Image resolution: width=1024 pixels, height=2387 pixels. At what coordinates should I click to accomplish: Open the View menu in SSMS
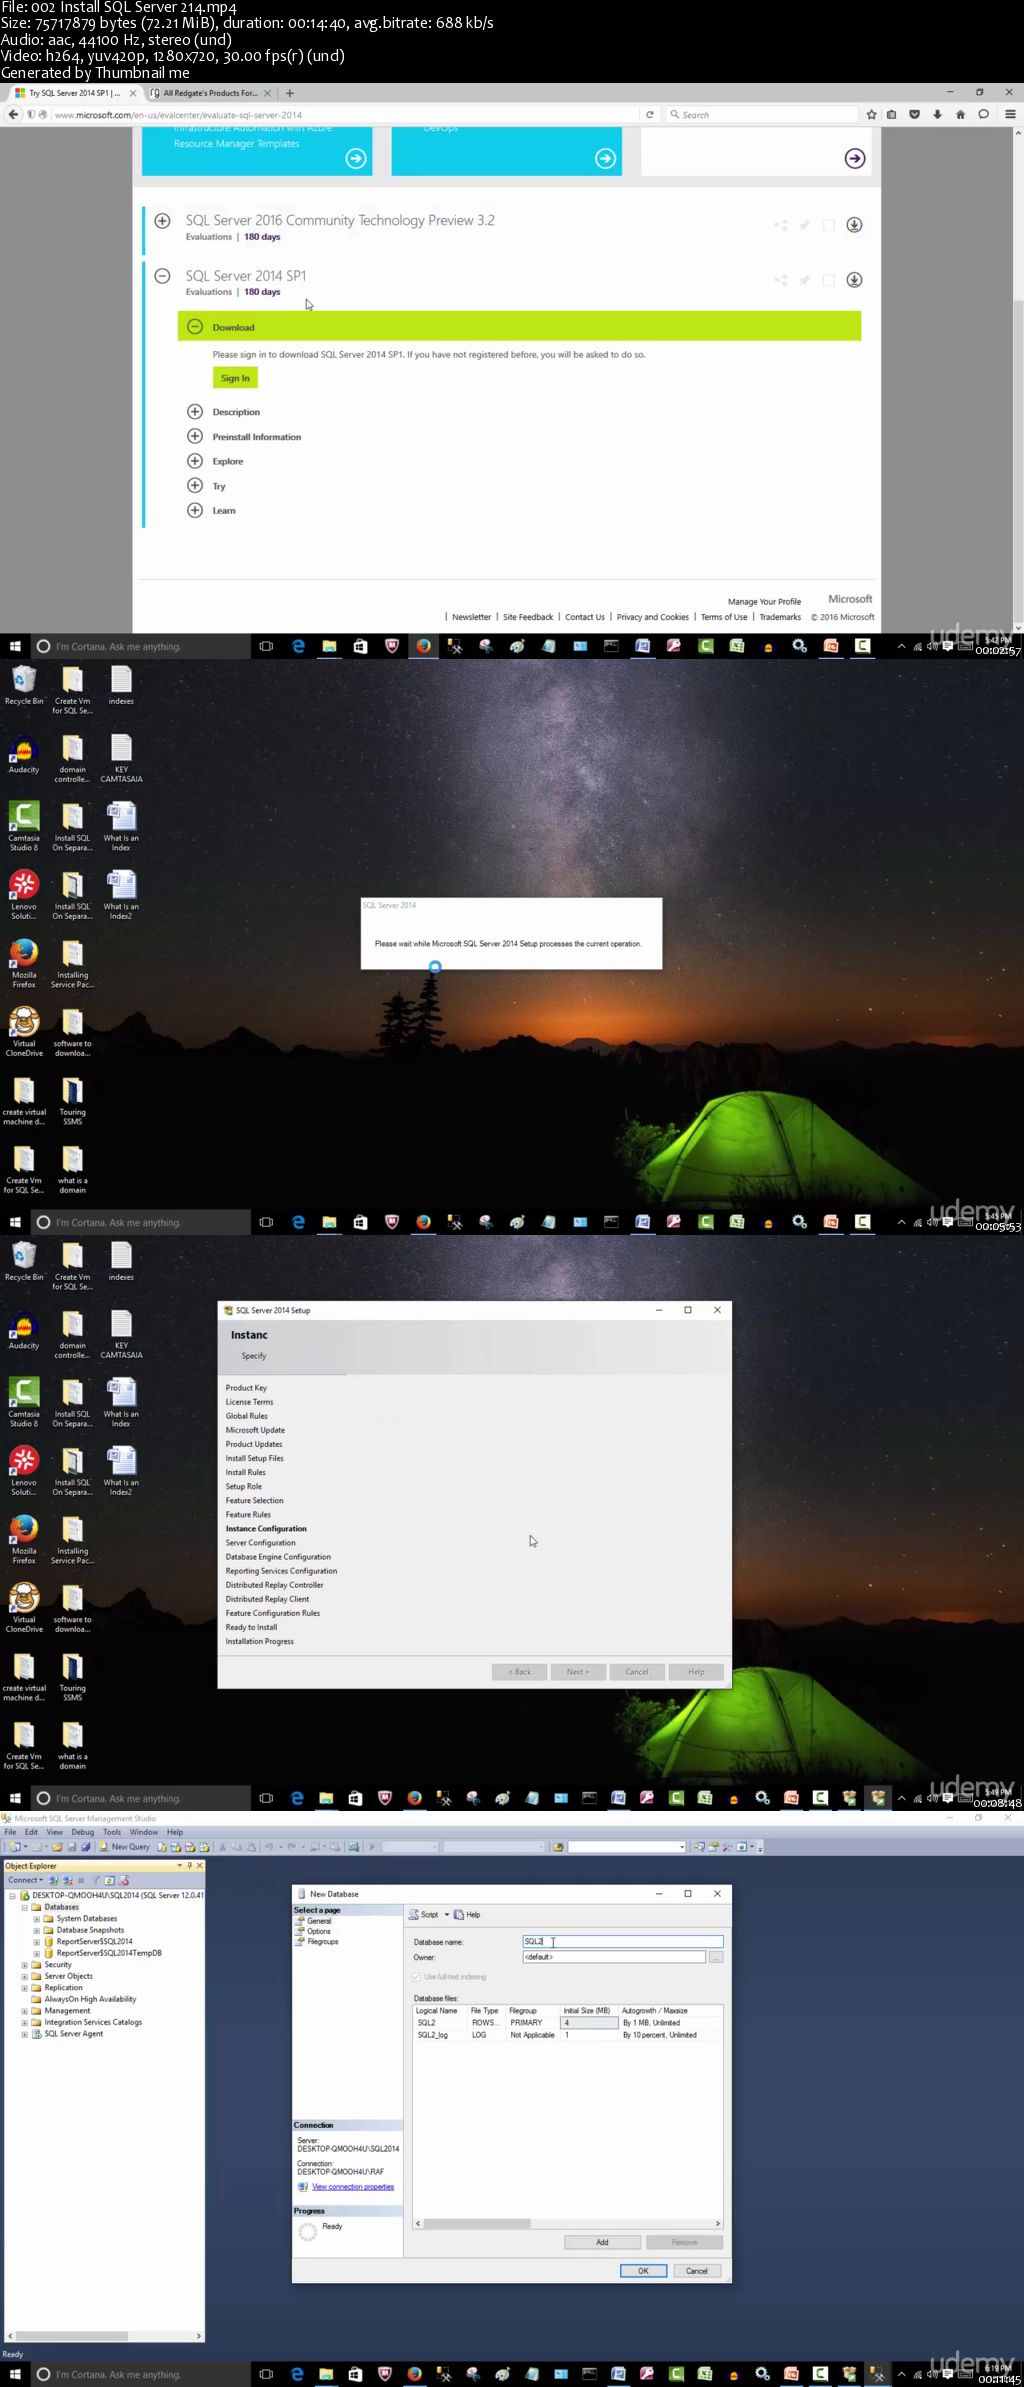click(x=55, y=1832)
